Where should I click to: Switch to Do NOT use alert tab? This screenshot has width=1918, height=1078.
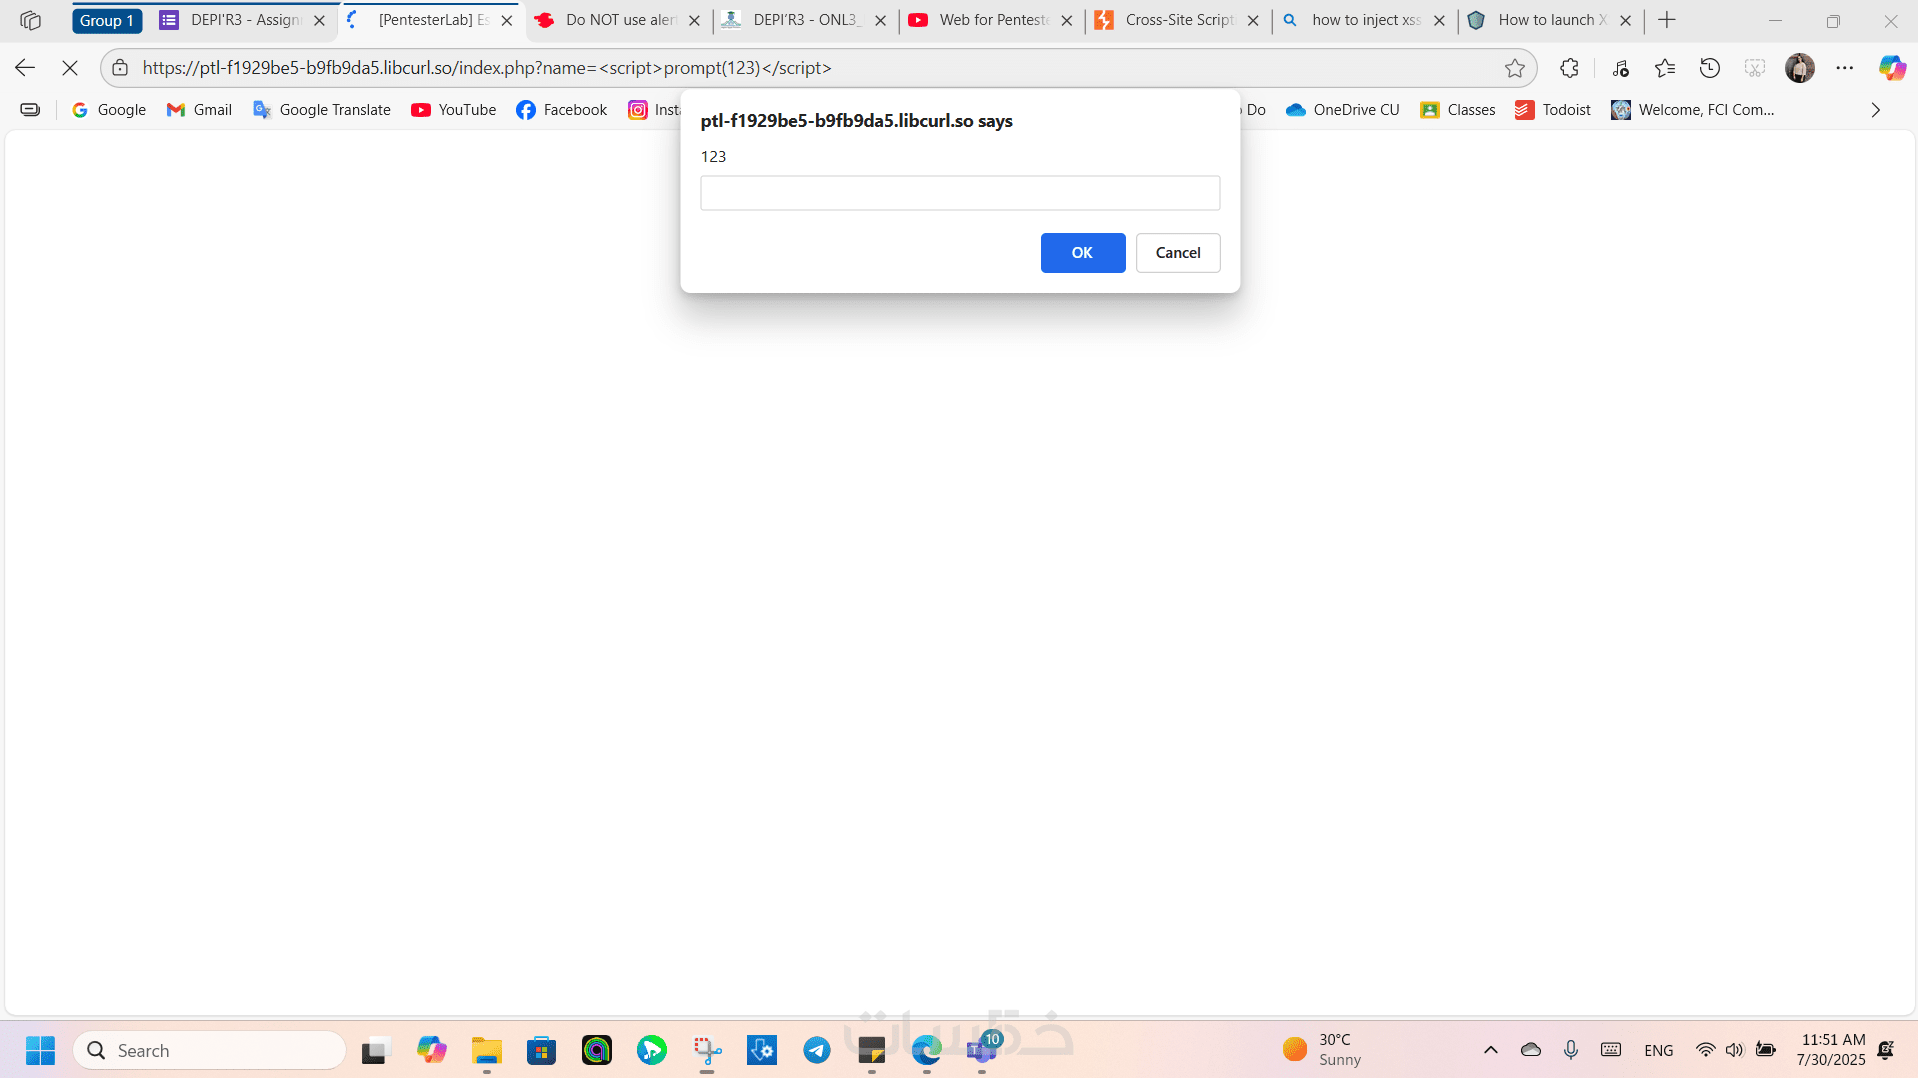click(x=618, y=20)
